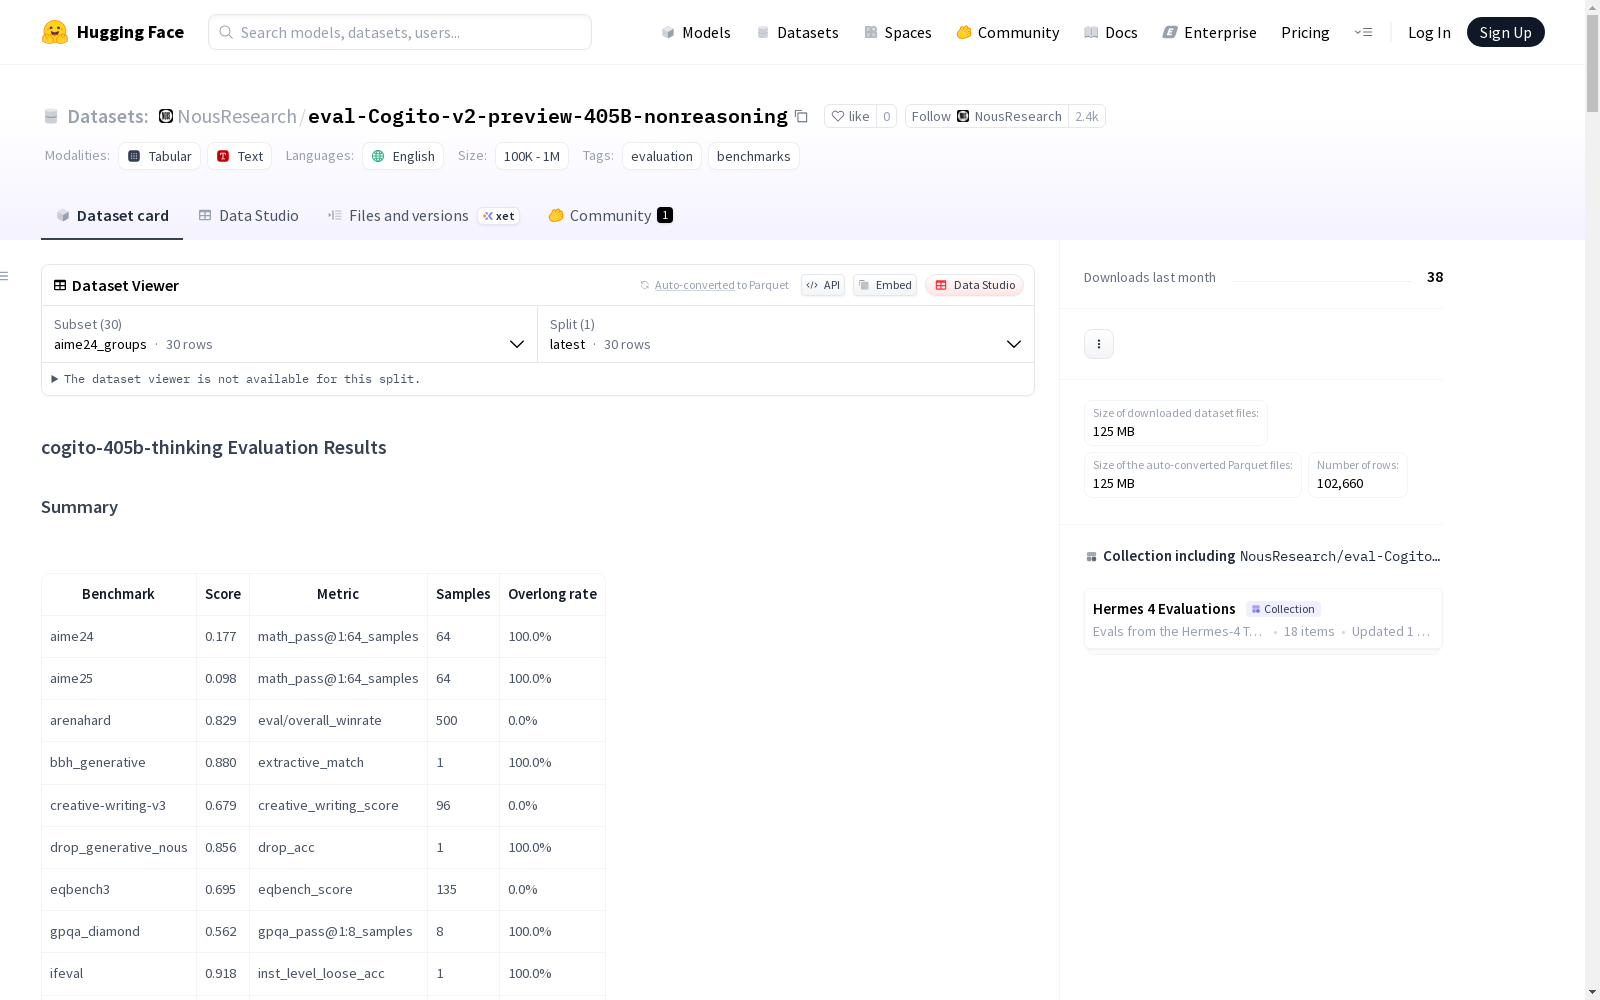Click the Sign Up button
Screen dimensions: 1600x1000
[x=1505, y=32]
